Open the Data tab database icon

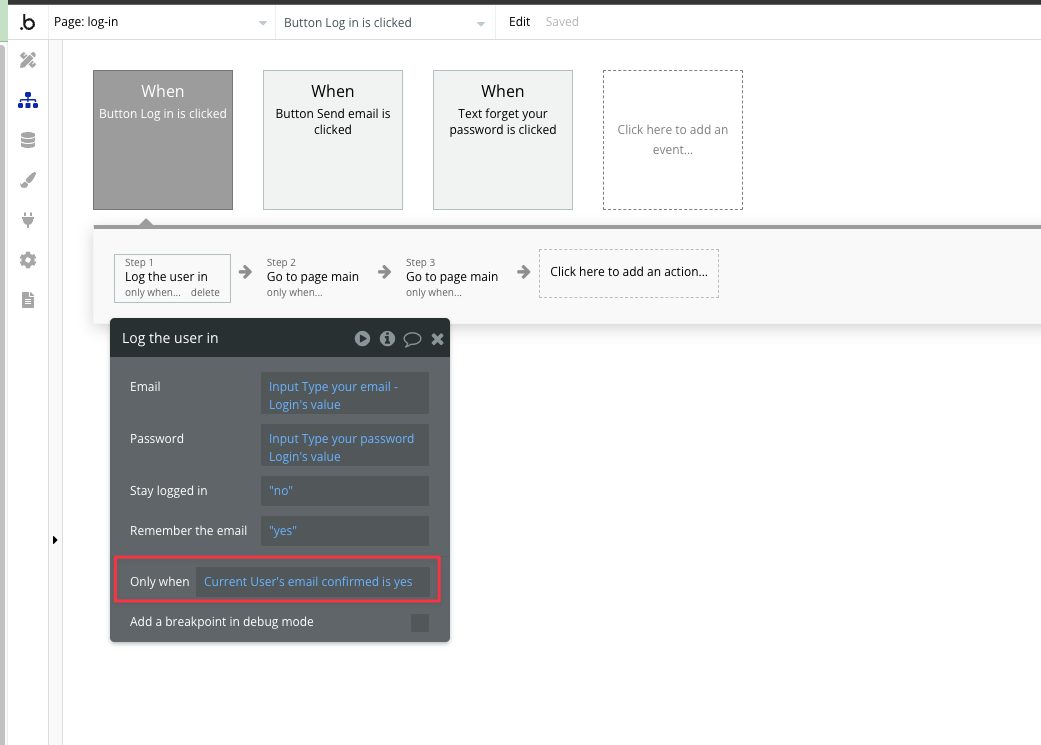tap(28, 140)
